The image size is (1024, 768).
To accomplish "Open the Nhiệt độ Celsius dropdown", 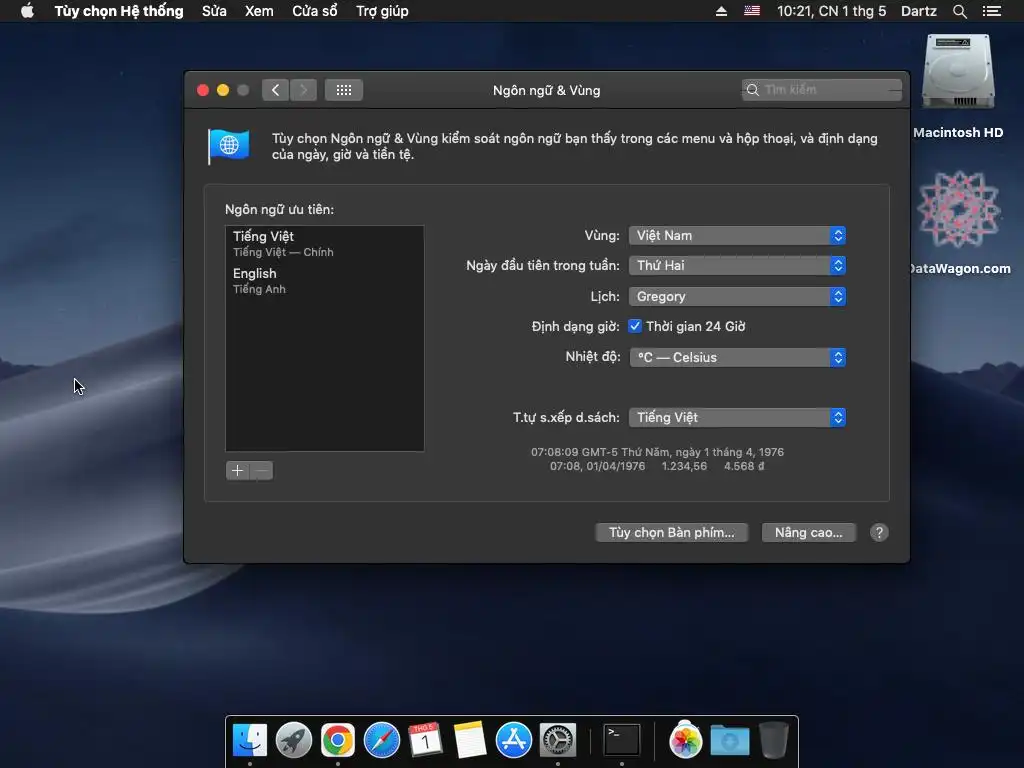I will (x=737, y=357).
